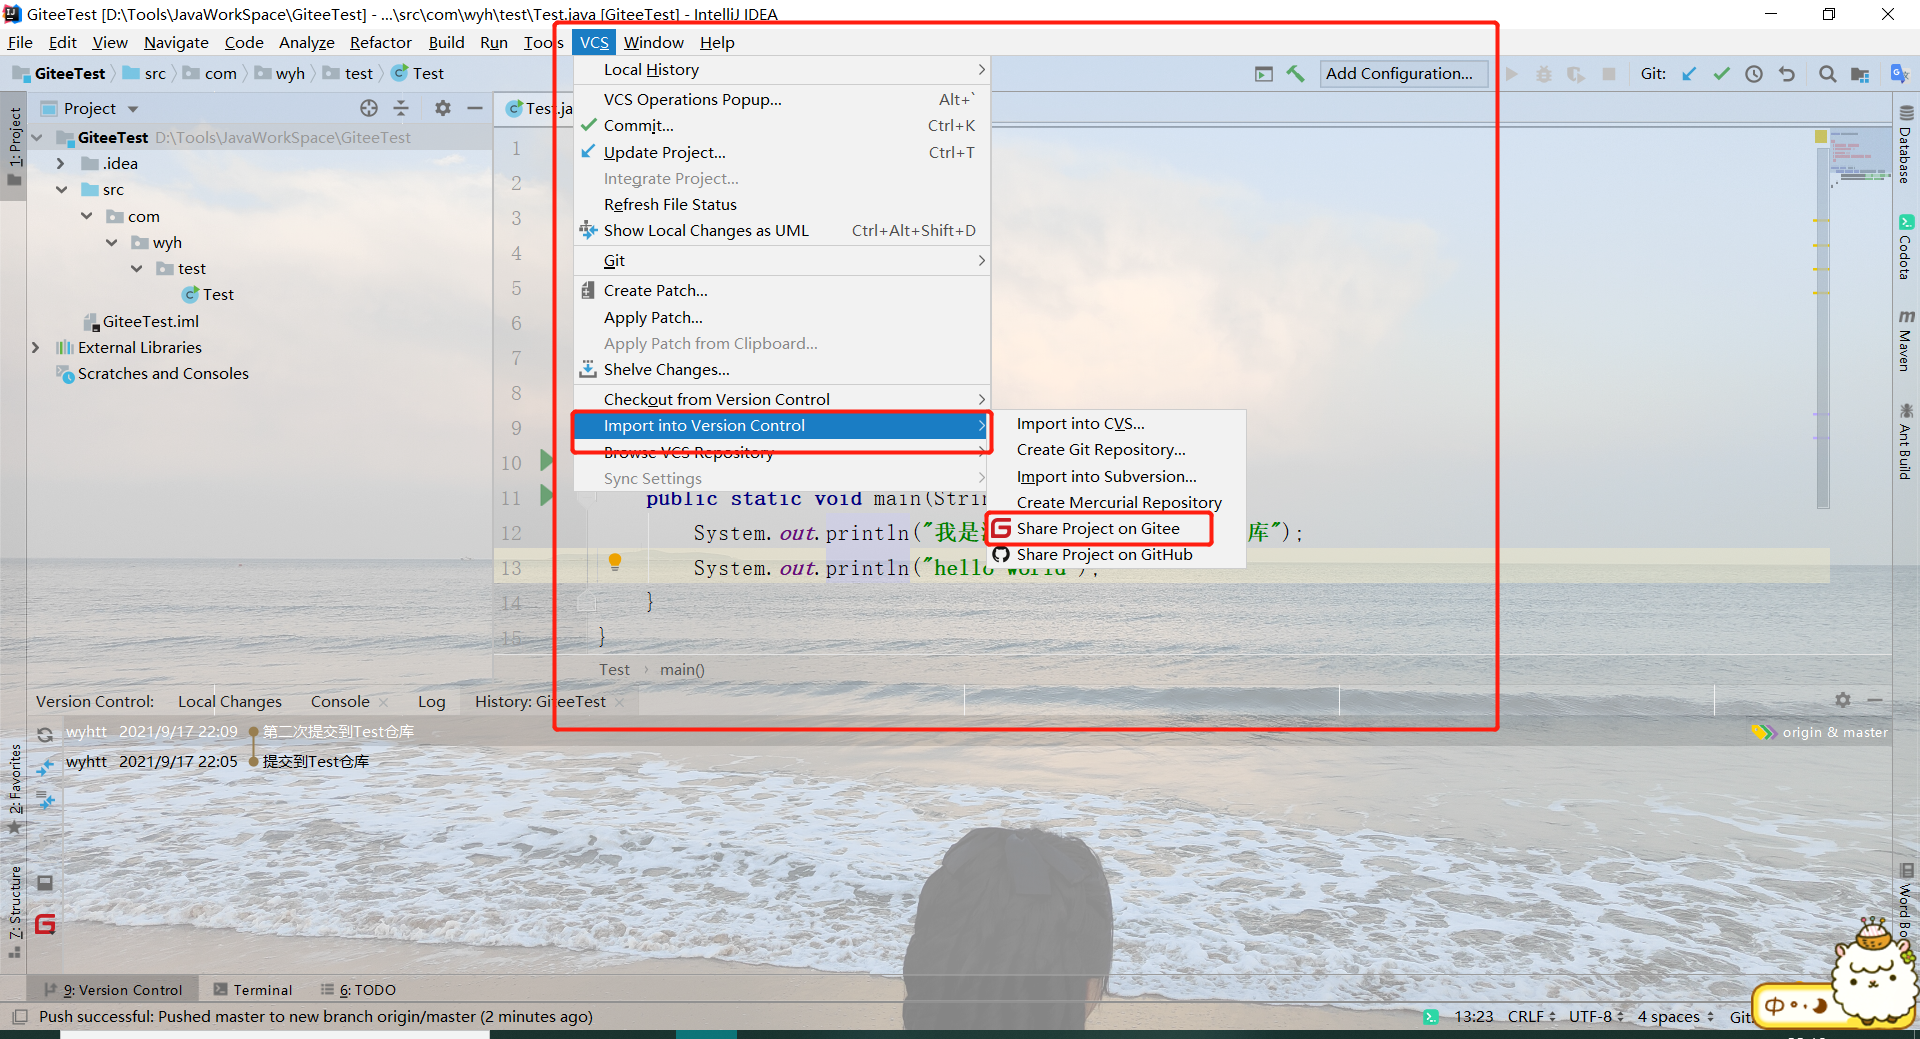Click the run anything icon left of hammer

(x=1264, y=74)
